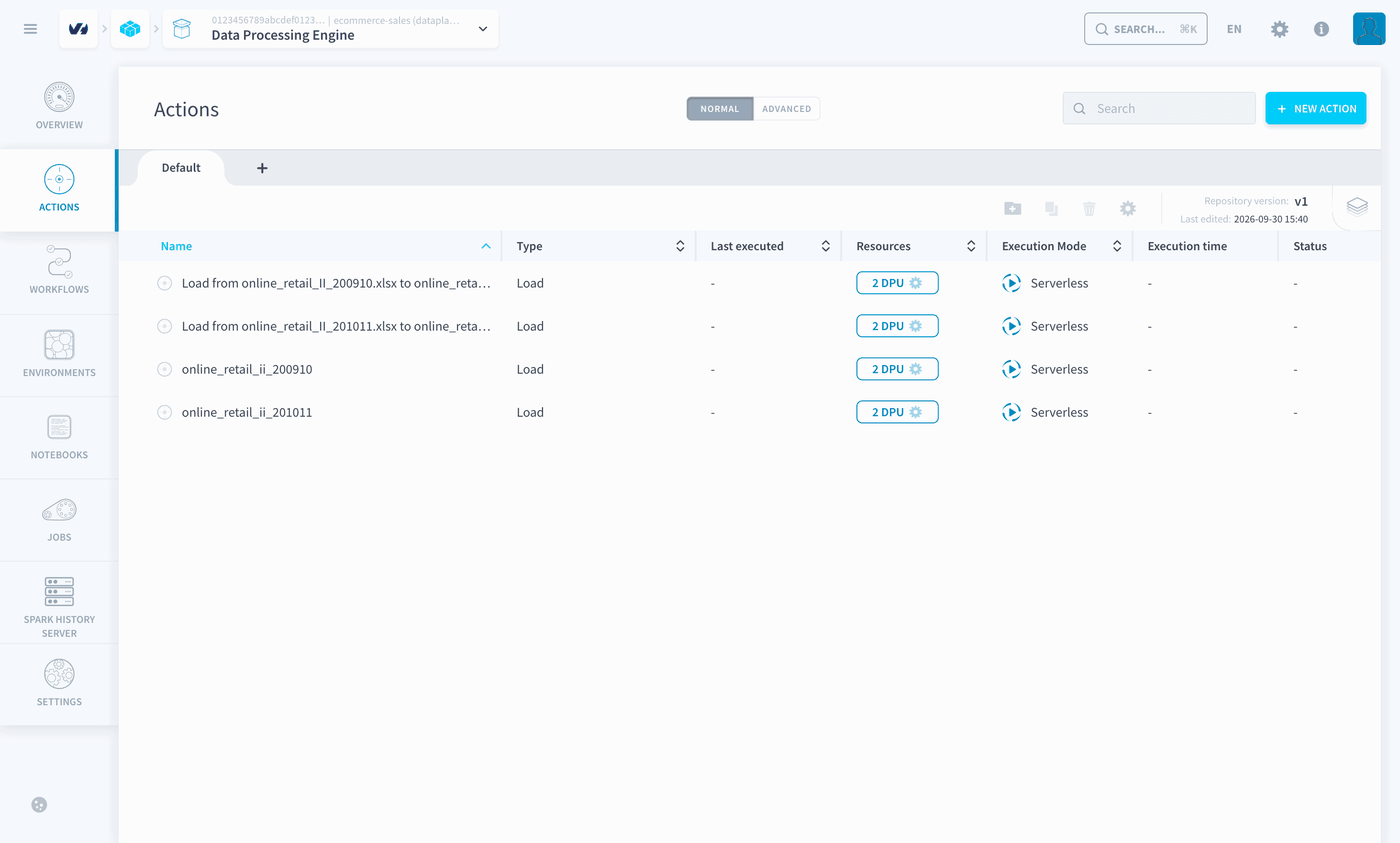The width and height of the screenshot is (1400, 843).
Task: Select the Default tab
Action: [x=181, y=168]
